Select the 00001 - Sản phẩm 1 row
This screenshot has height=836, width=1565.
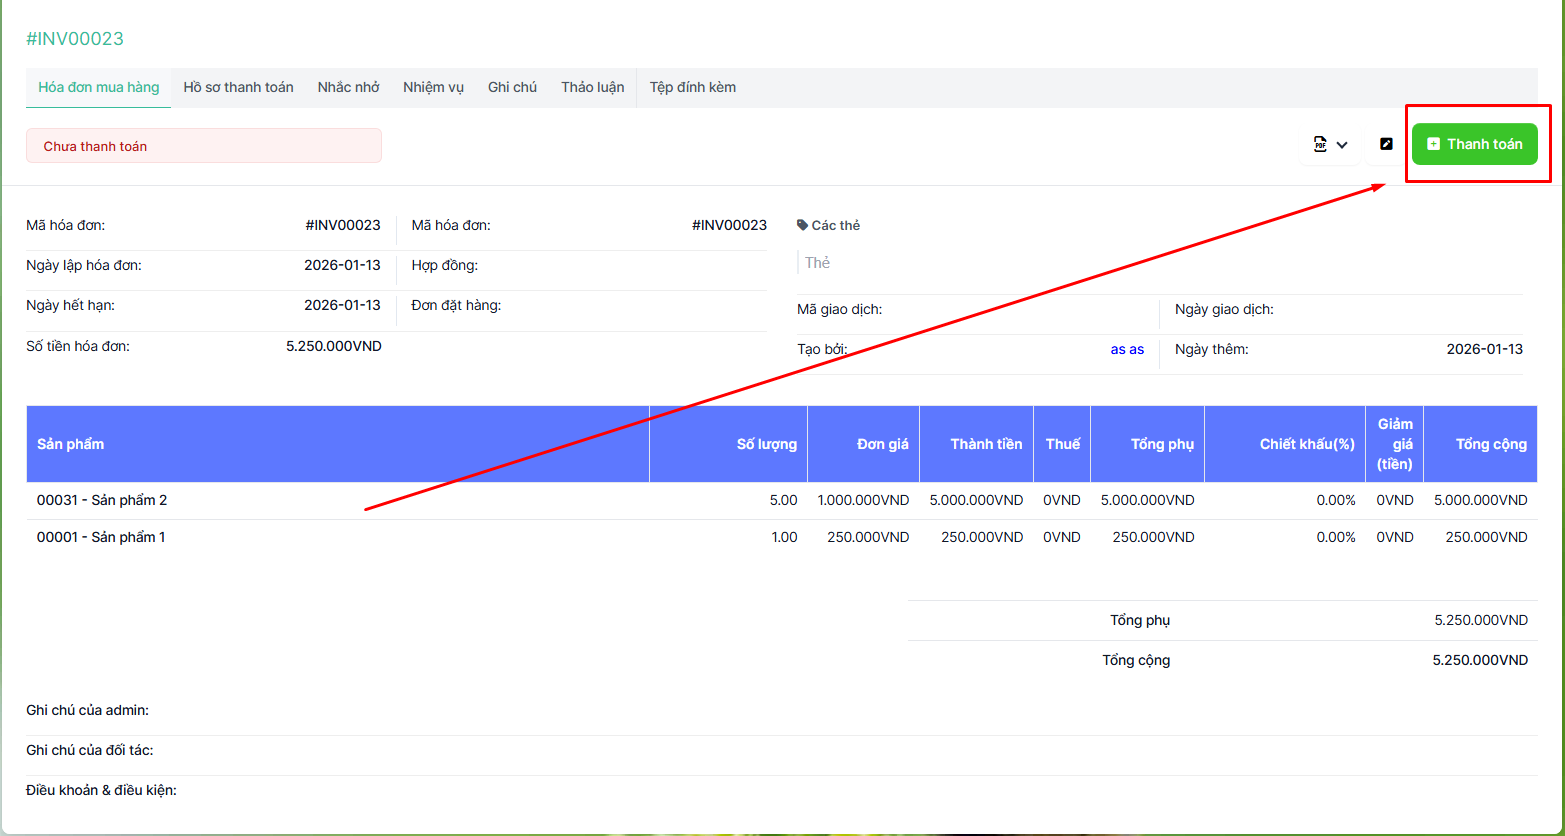coord(101,538)
